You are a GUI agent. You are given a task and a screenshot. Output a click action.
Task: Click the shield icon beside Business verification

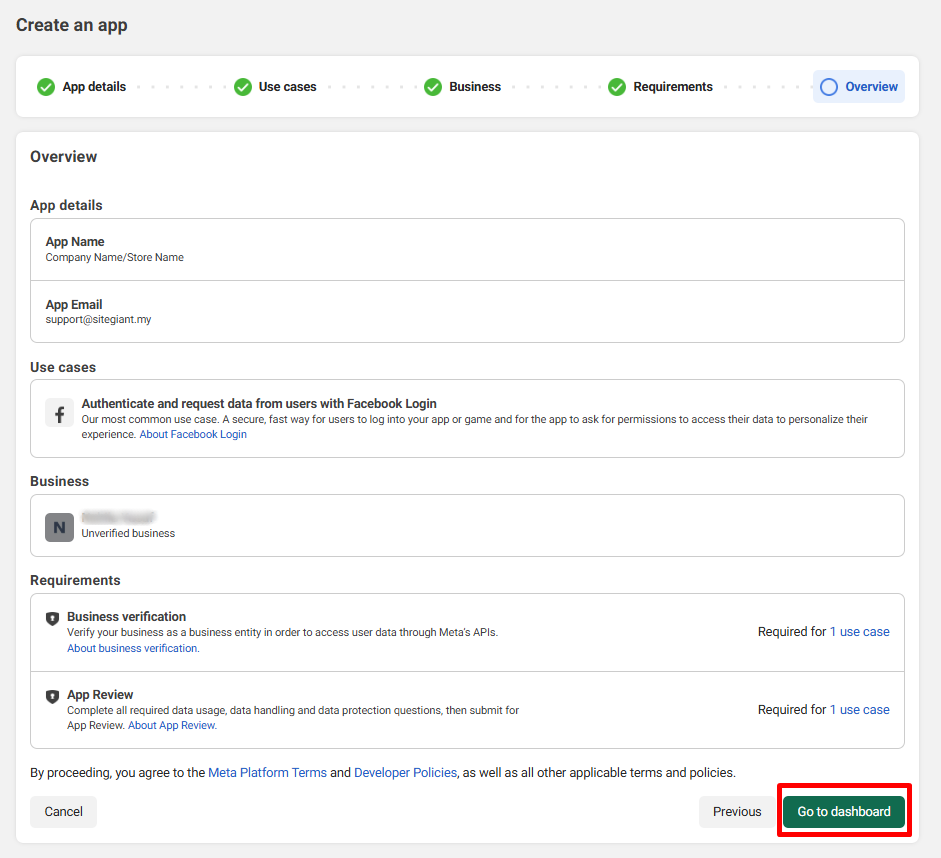(53, 618)
